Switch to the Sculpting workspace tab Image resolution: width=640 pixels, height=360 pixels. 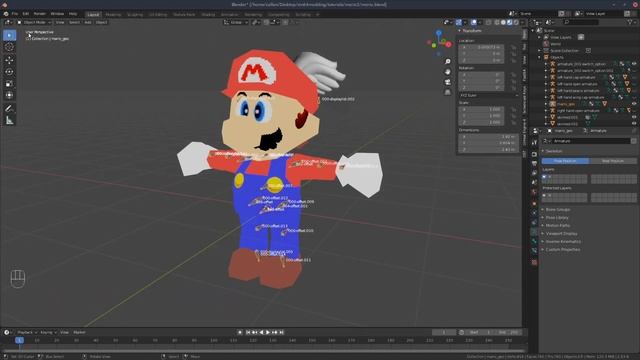pyautogui.click(x=135, y=14)
